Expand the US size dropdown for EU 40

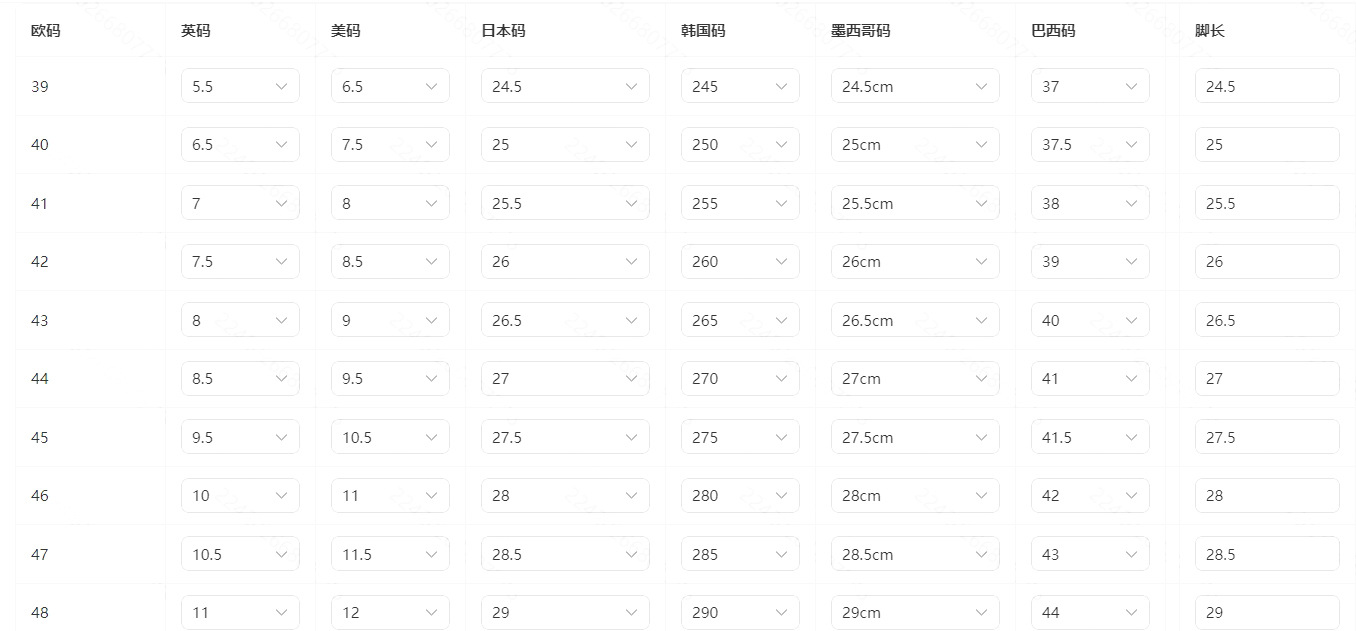tap(390, 145)
